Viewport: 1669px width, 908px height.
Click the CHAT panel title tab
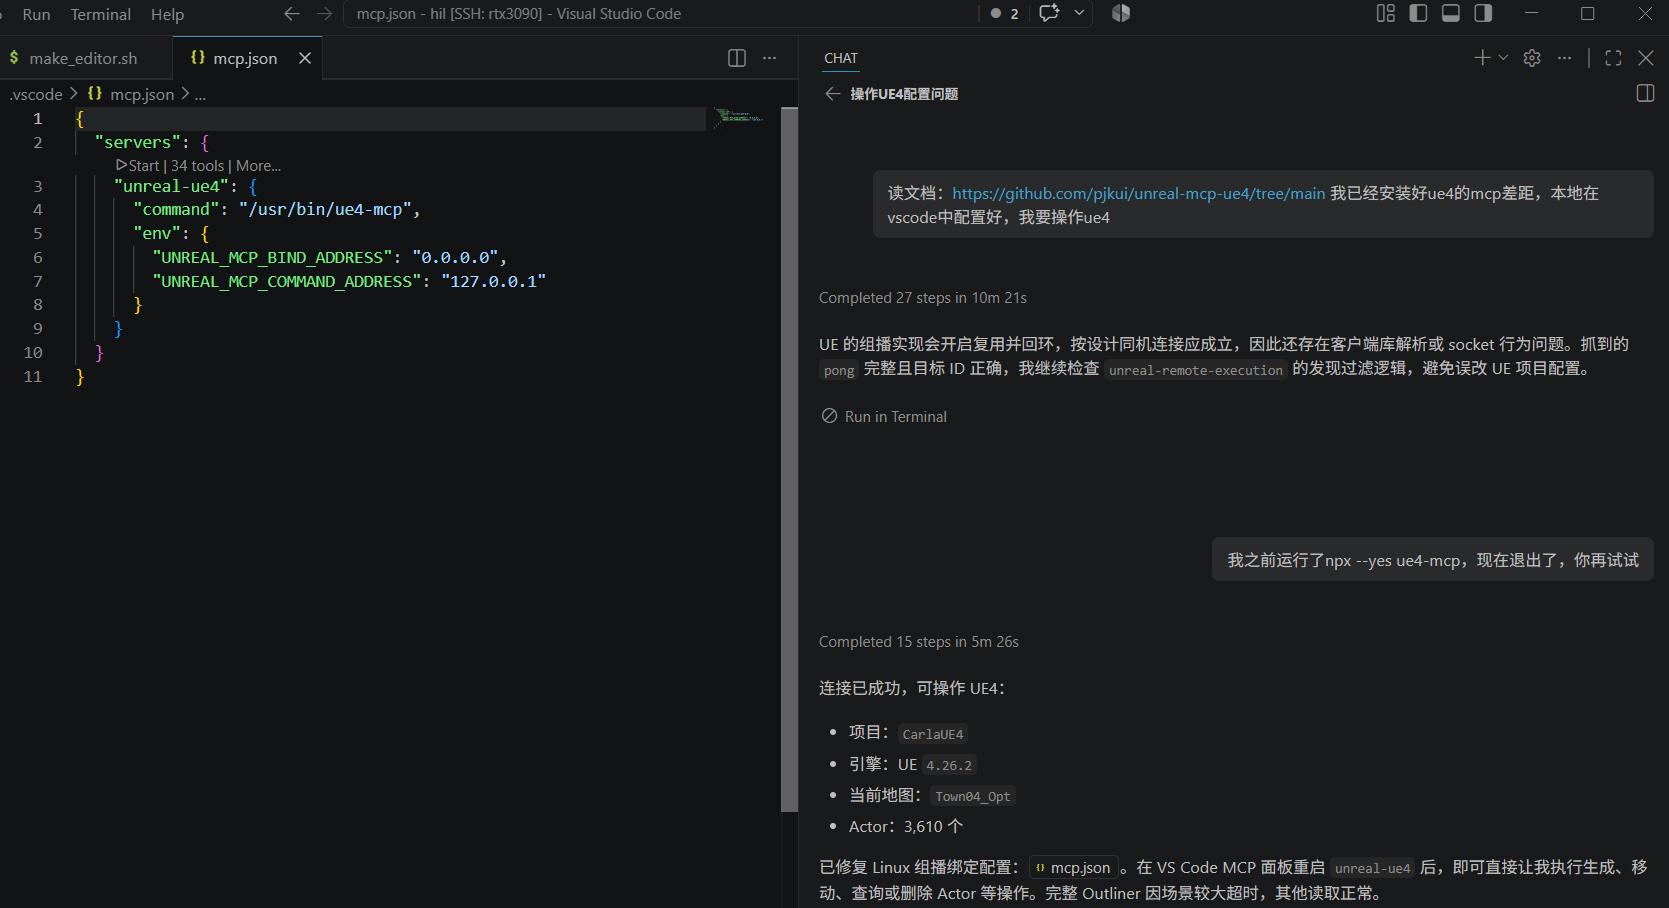(x=841, y=58)
